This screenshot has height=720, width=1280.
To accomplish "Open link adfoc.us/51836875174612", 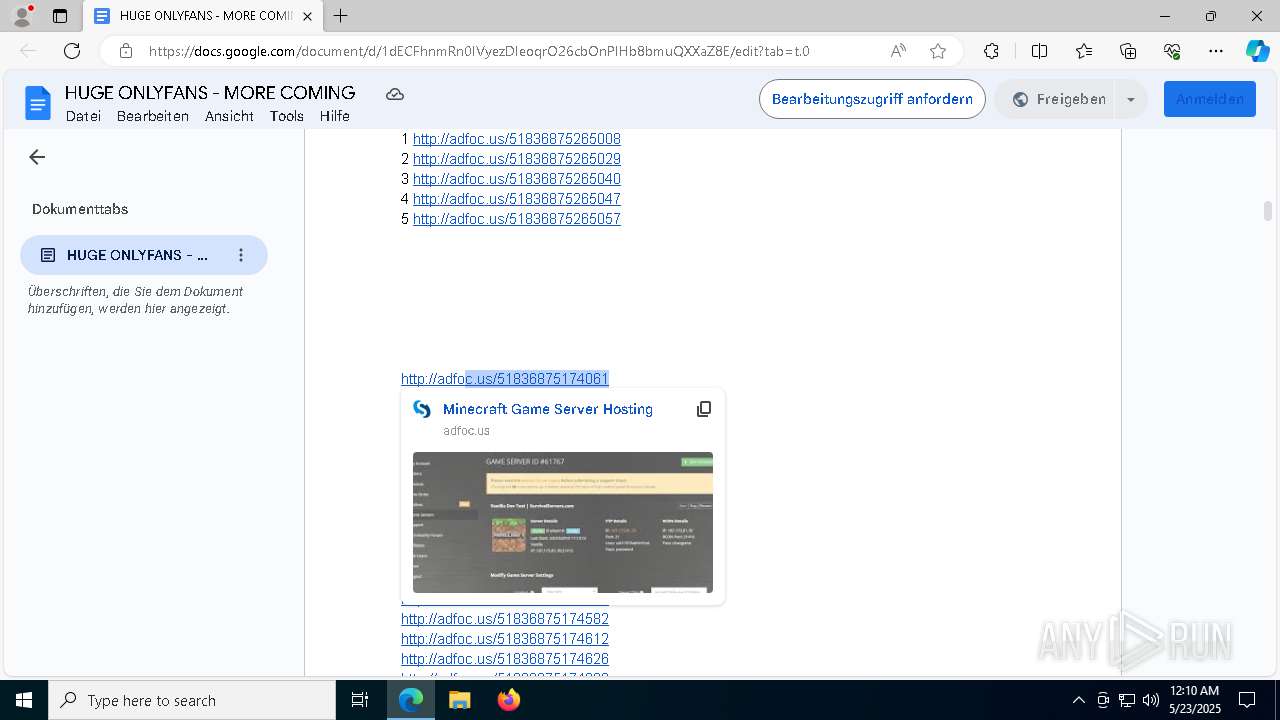I will pos(505,639).
